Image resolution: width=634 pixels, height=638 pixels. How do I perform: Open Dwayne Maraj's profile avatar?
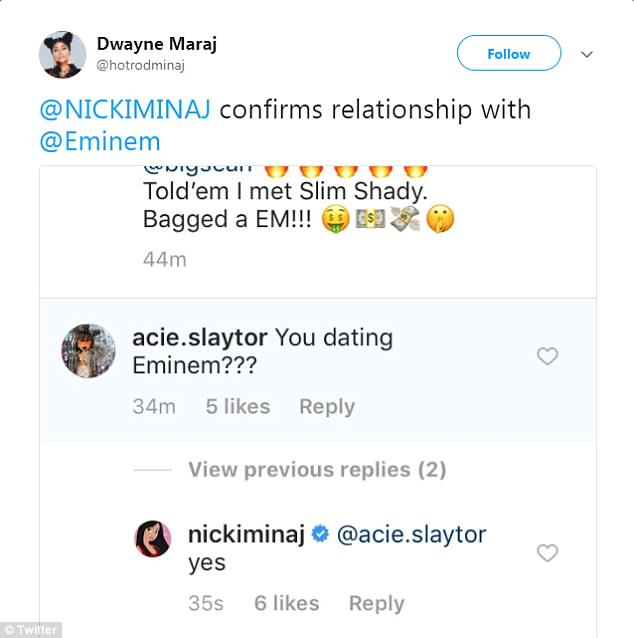(62, 54)
